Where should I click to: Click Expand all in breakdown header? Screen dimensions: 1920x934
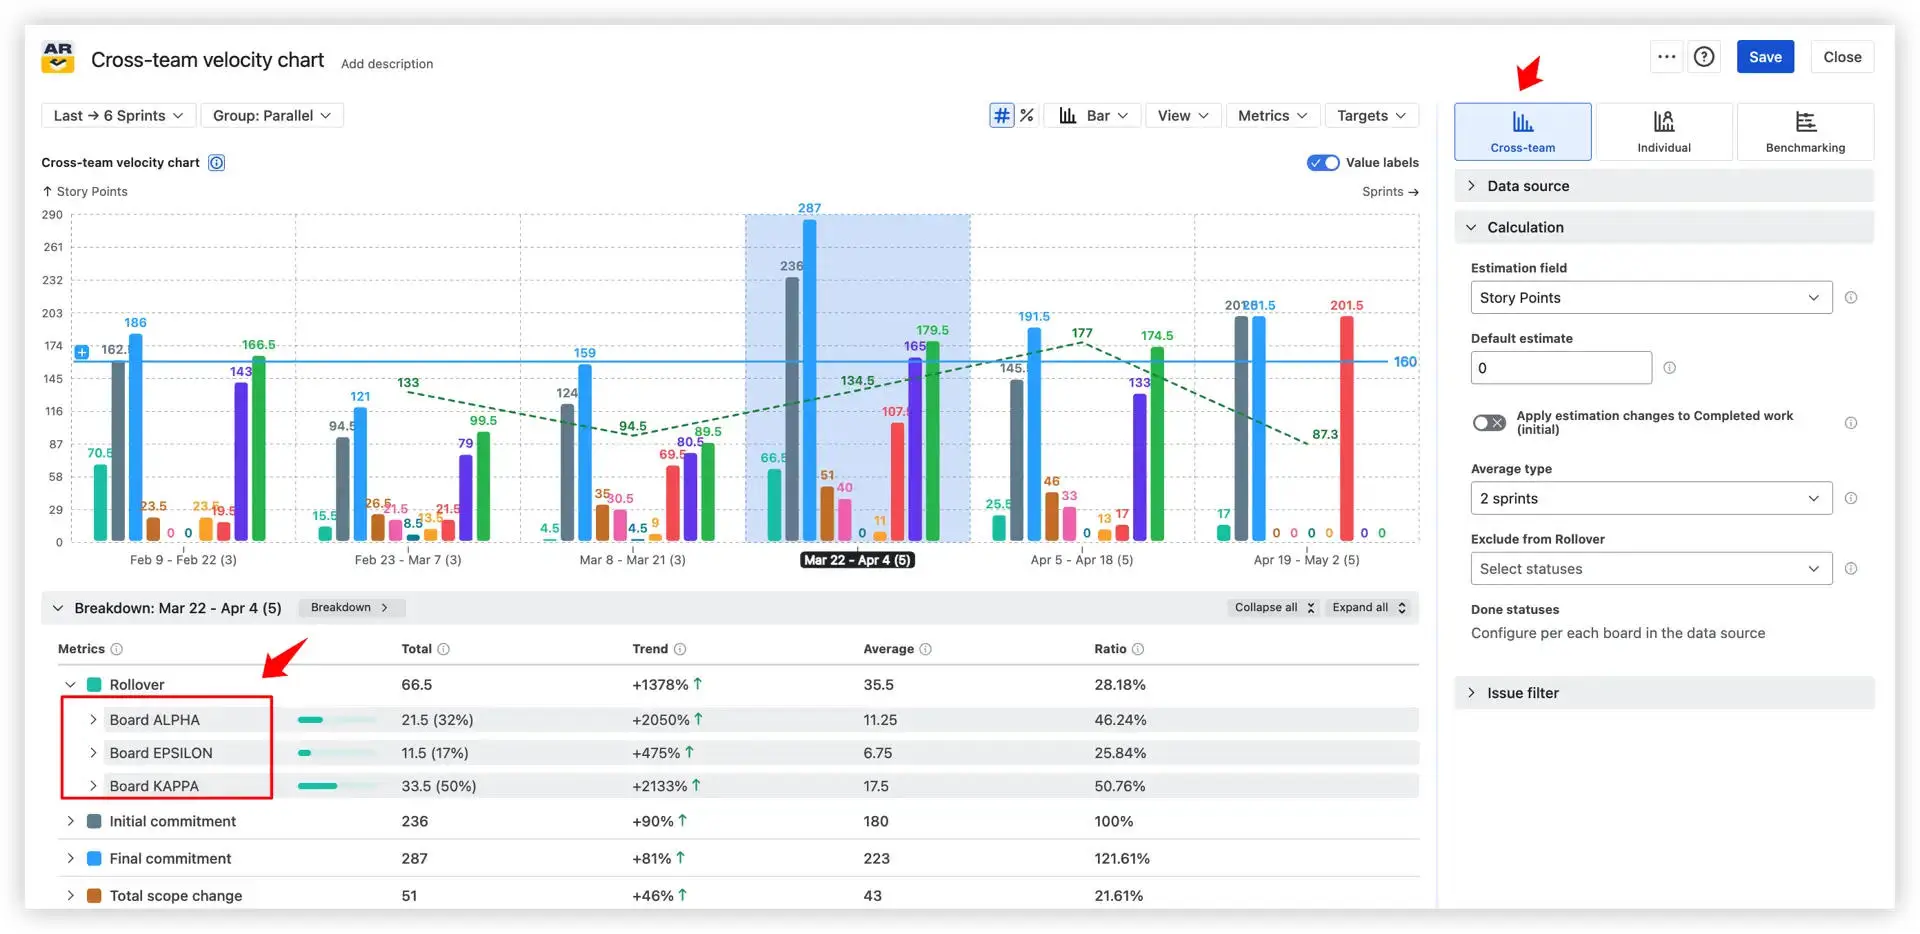1369,608
